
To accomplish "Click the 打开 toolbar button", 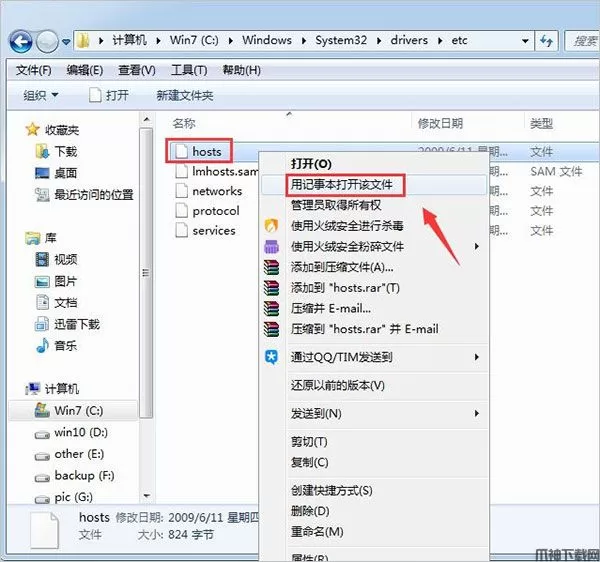I will 109,95.
